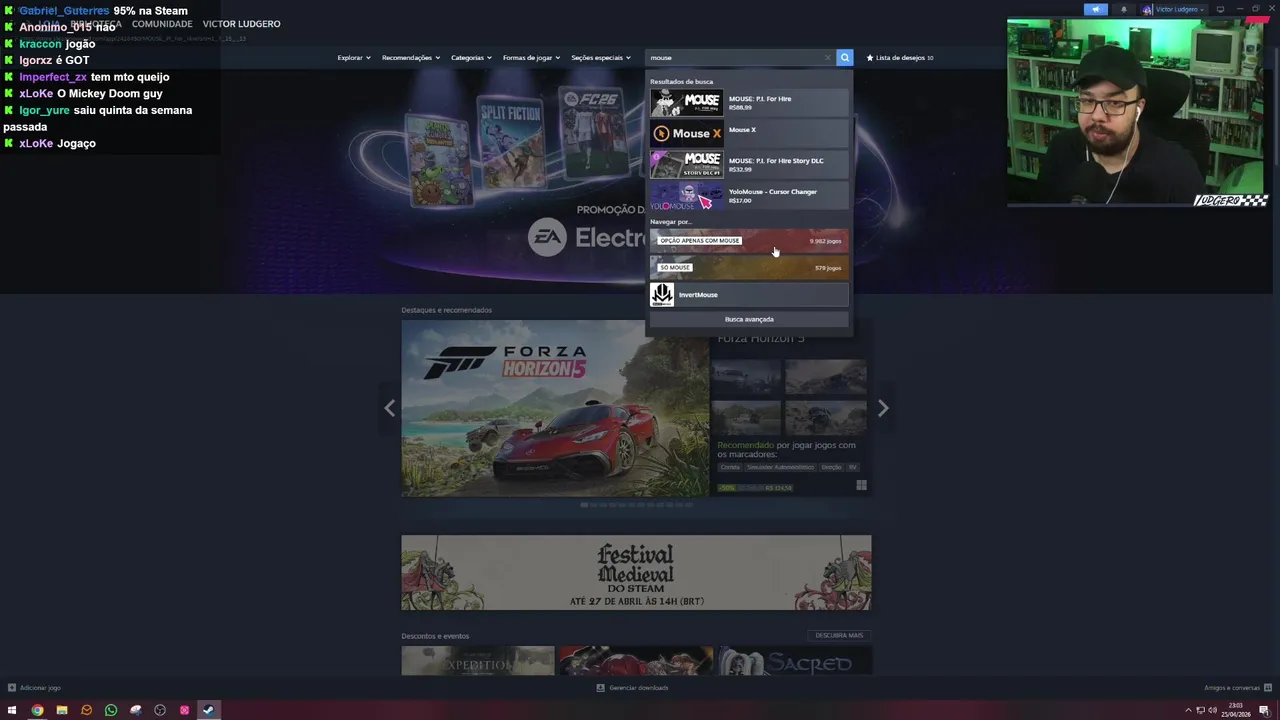Open the Gerenciar downloads icon

601,688
